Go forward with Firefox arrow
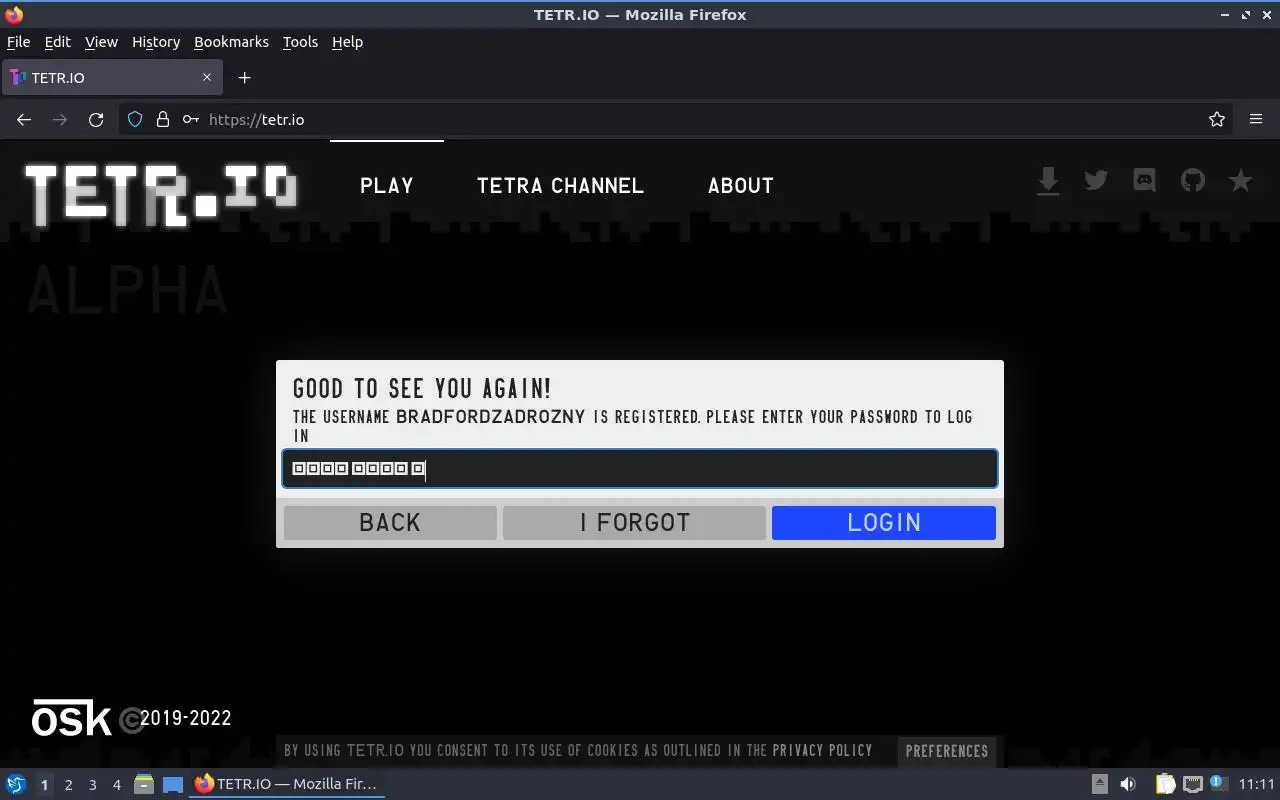This screenshot has width=1280, height=800. [x=60, y=119]
